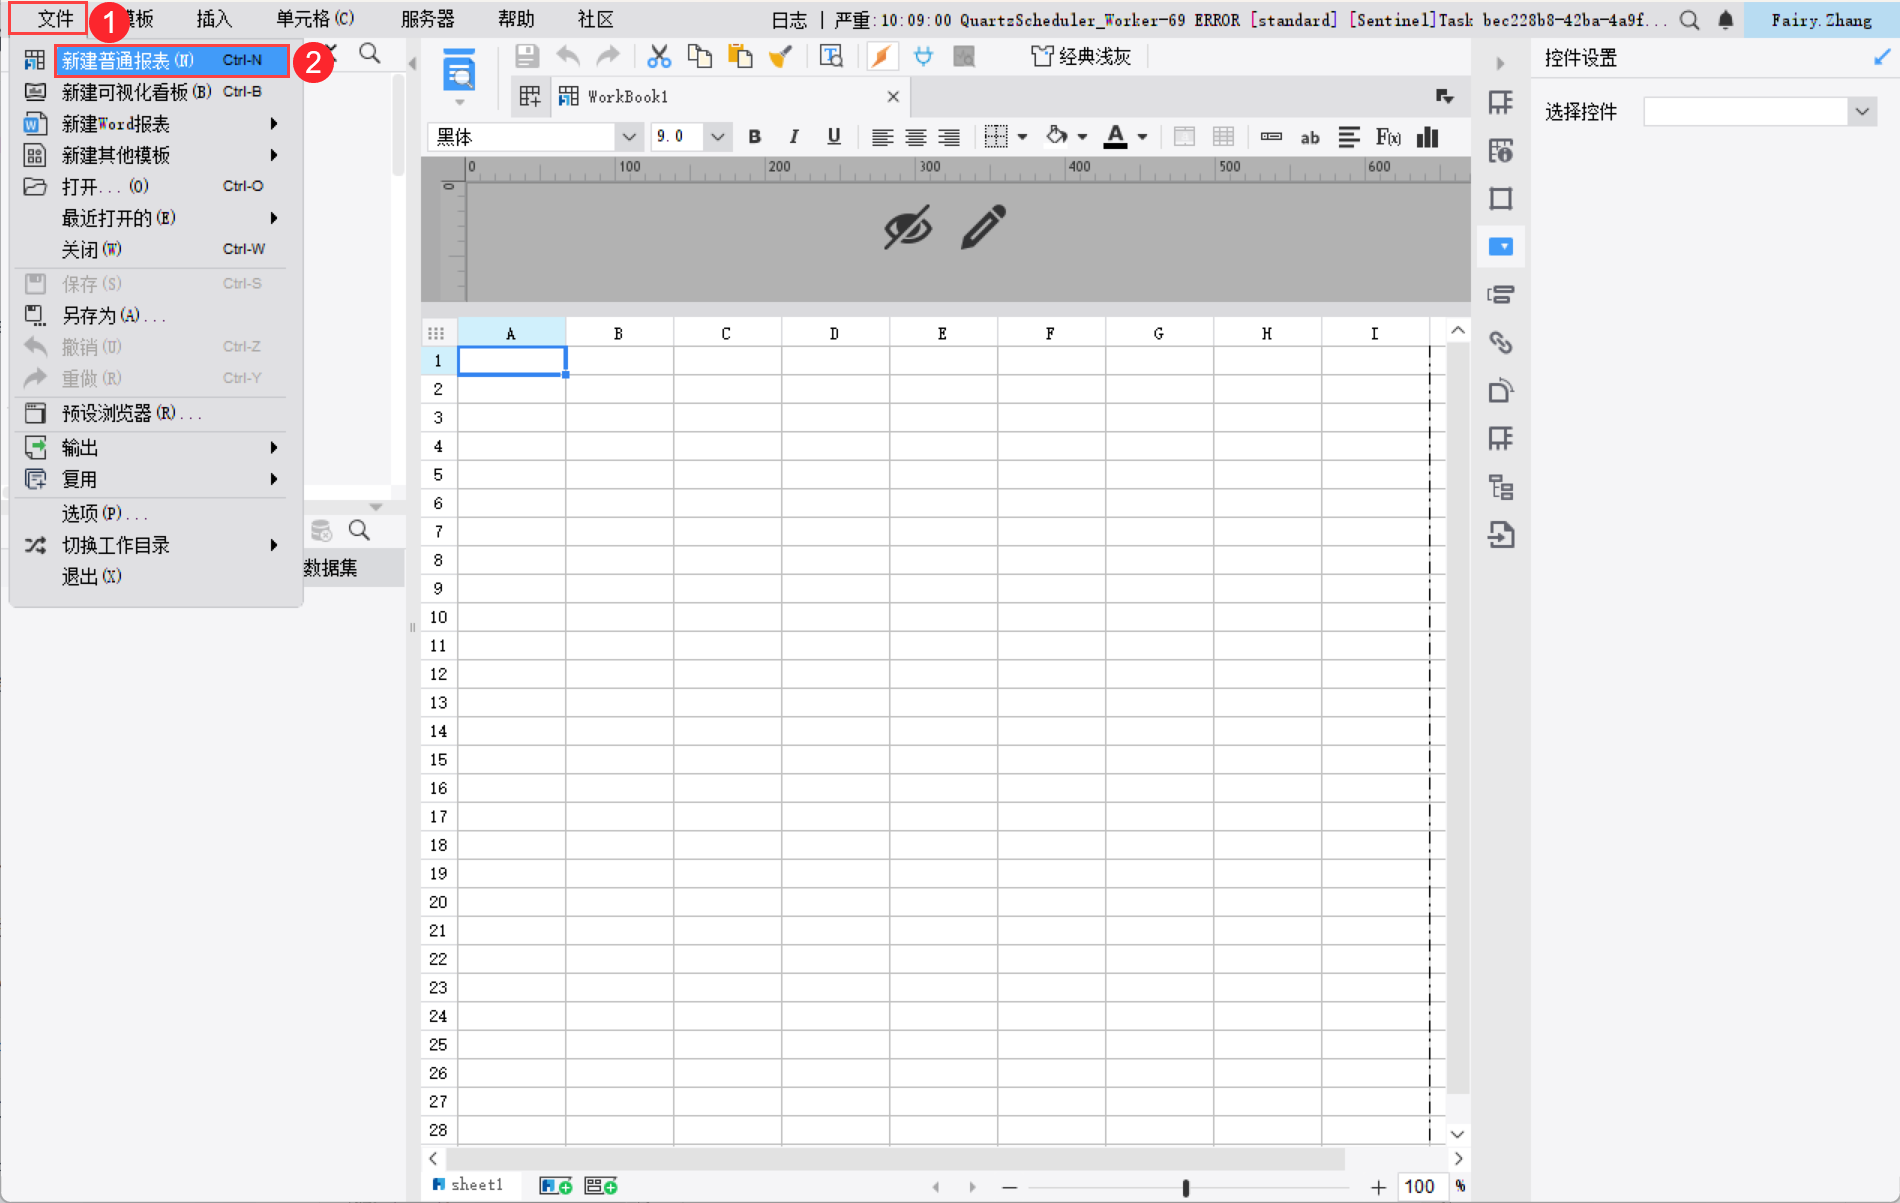Open the border style dropdown arrow
This screenshot has height=1203, width=1900.
[1022, 137]
